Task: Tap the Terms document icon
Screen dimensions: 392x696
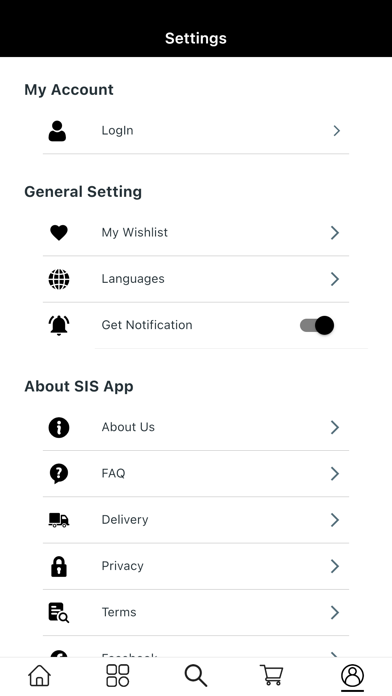Action: click(x=59, y=613)
